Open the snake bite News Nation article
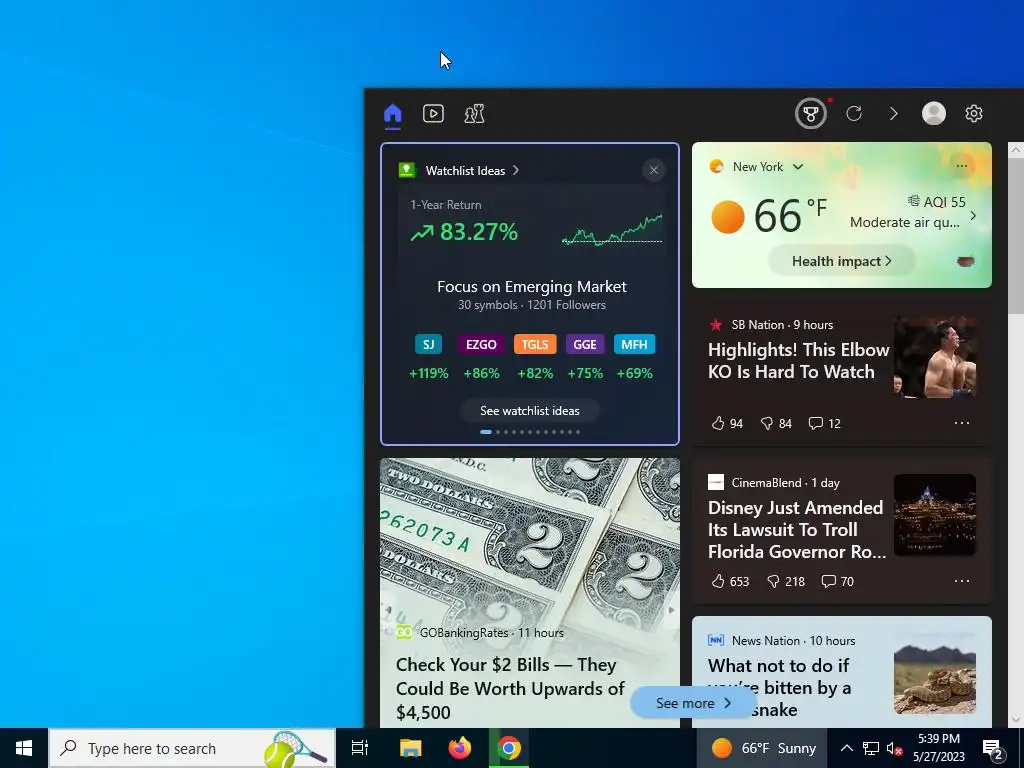The height and width of the screenshot is (768, 1024). (x=779, y=687)
